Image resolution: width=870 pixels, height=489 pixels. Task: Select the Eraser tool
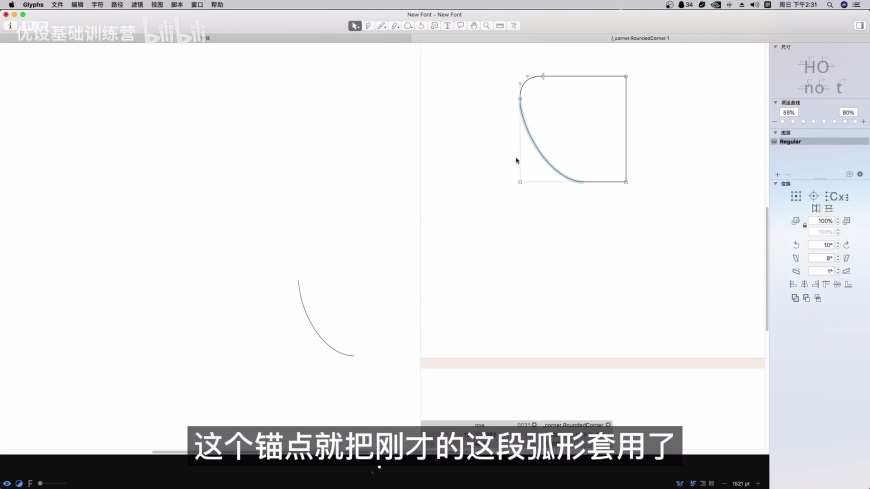pos(395,26)
